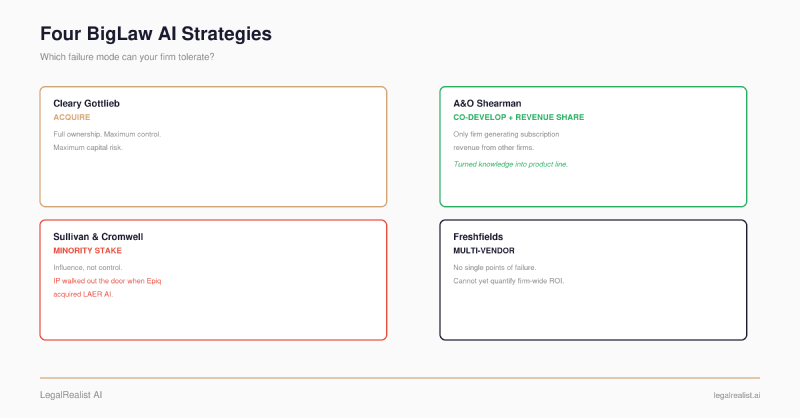
Task: Open the legalrealist.ai footer link
Action: [x=737, y=396]
